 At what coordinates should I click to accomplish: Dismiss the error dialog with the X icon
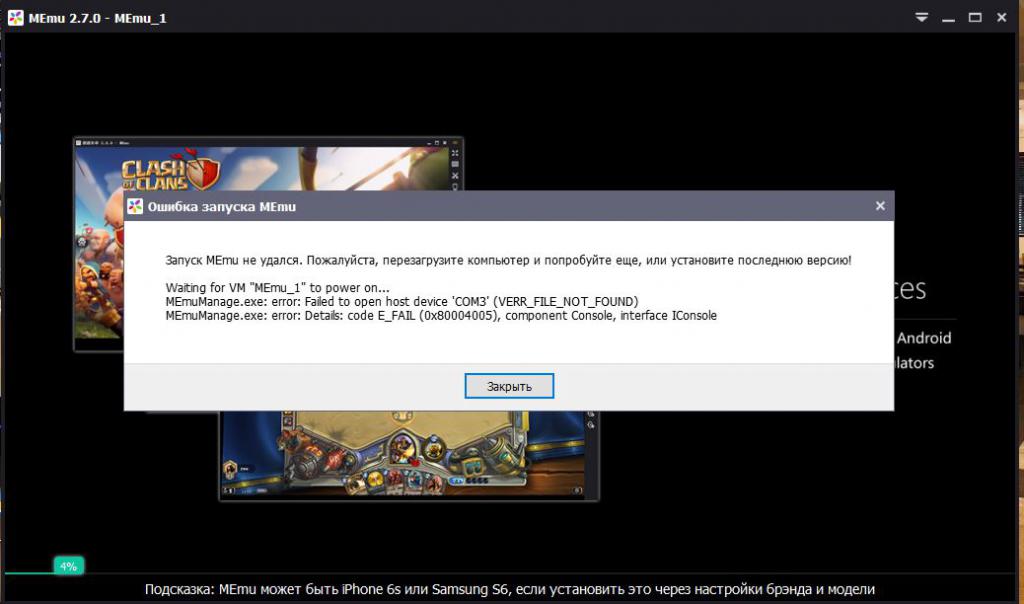[880, 206]
